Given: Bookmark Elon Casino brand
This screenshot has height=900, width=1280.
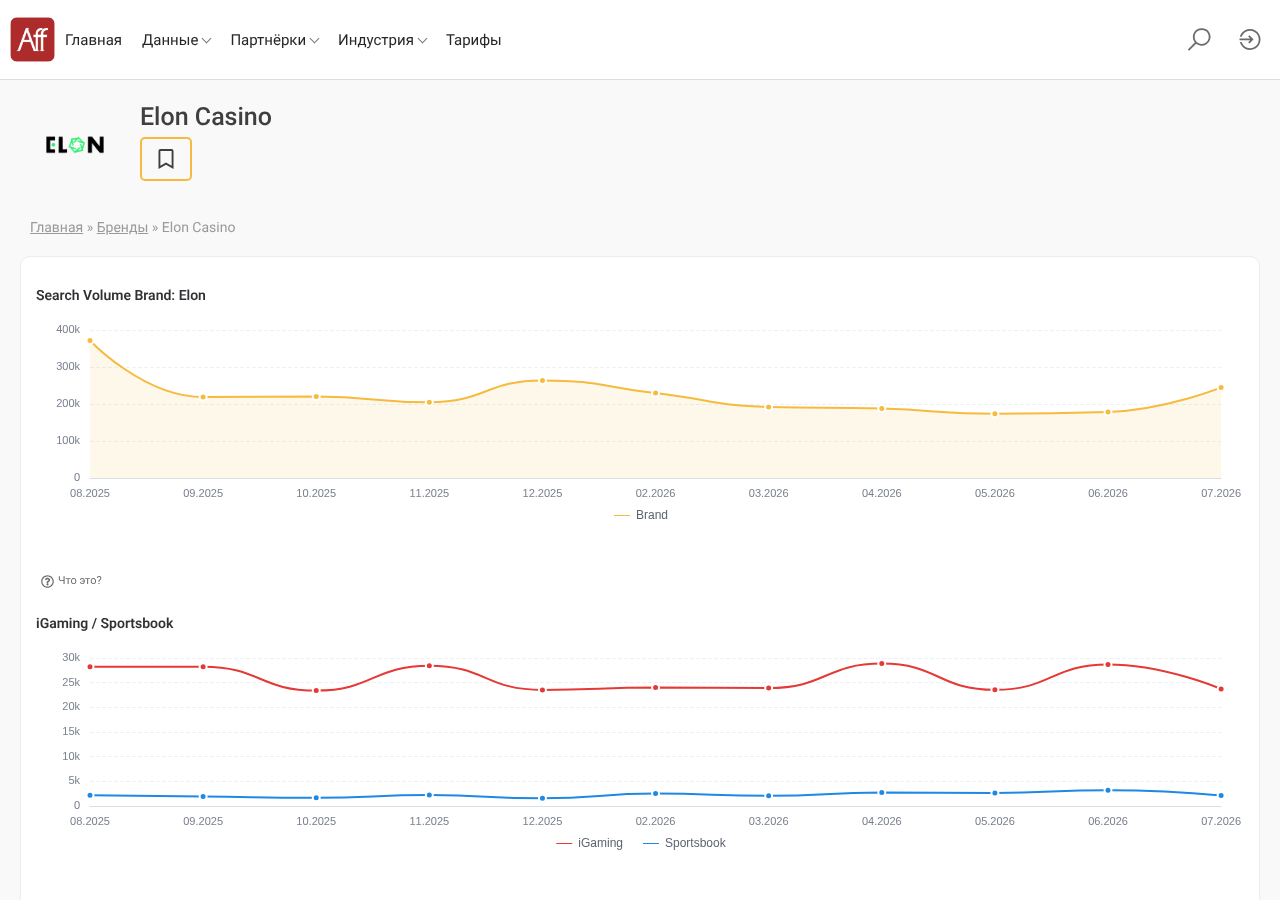Looking at the screenshot, I should (166, 159).
